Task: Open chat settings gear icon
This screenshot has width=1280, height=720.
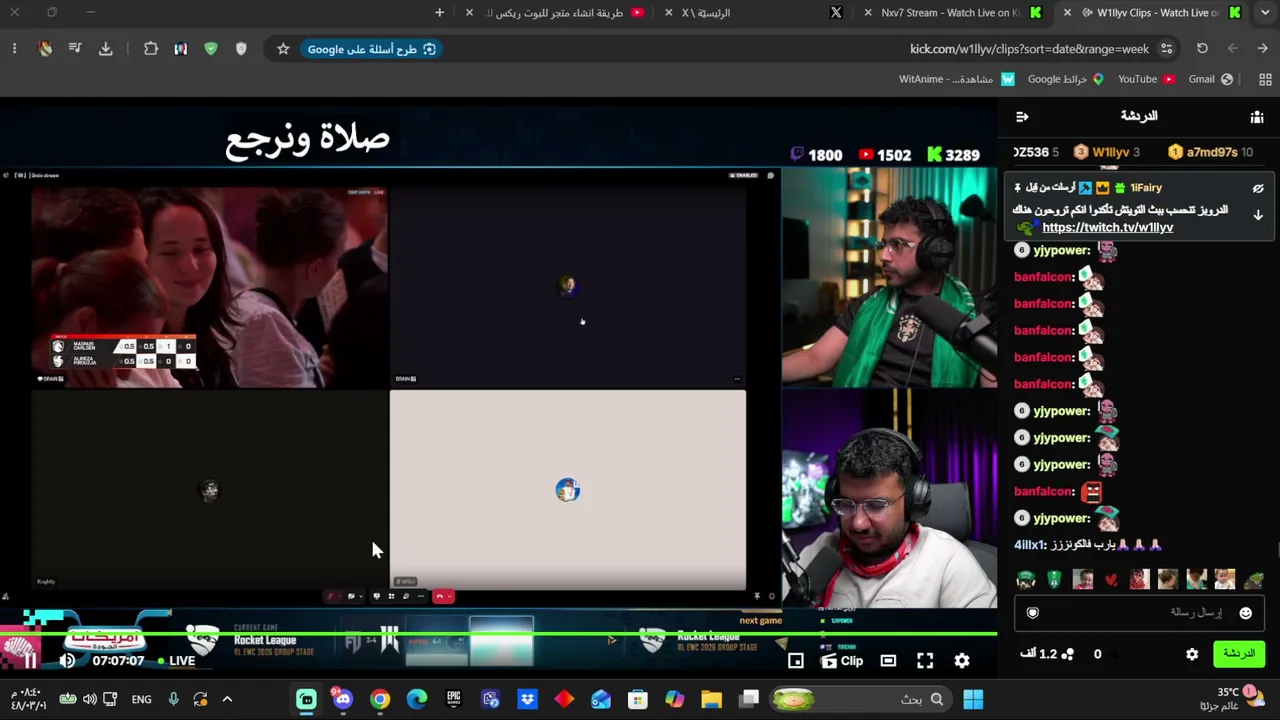Action: [x=1192, y=654]
